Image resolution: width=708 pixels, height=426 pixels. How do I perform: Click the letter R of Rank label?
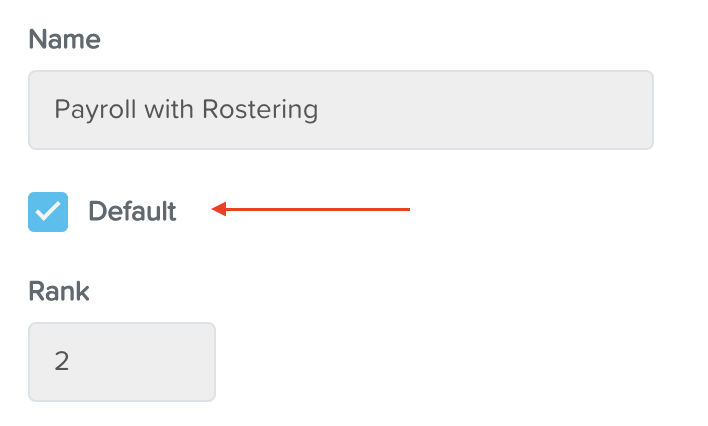pos(37,291)
